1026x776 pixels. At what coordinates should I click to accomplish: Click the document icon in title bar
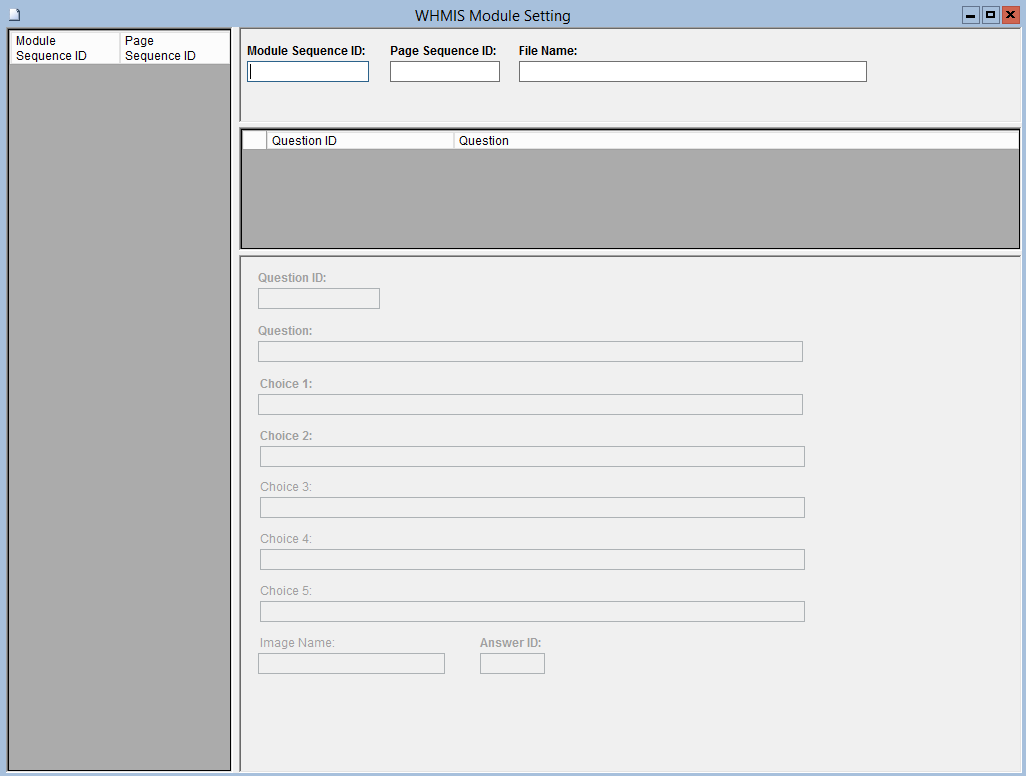(14, 15)
